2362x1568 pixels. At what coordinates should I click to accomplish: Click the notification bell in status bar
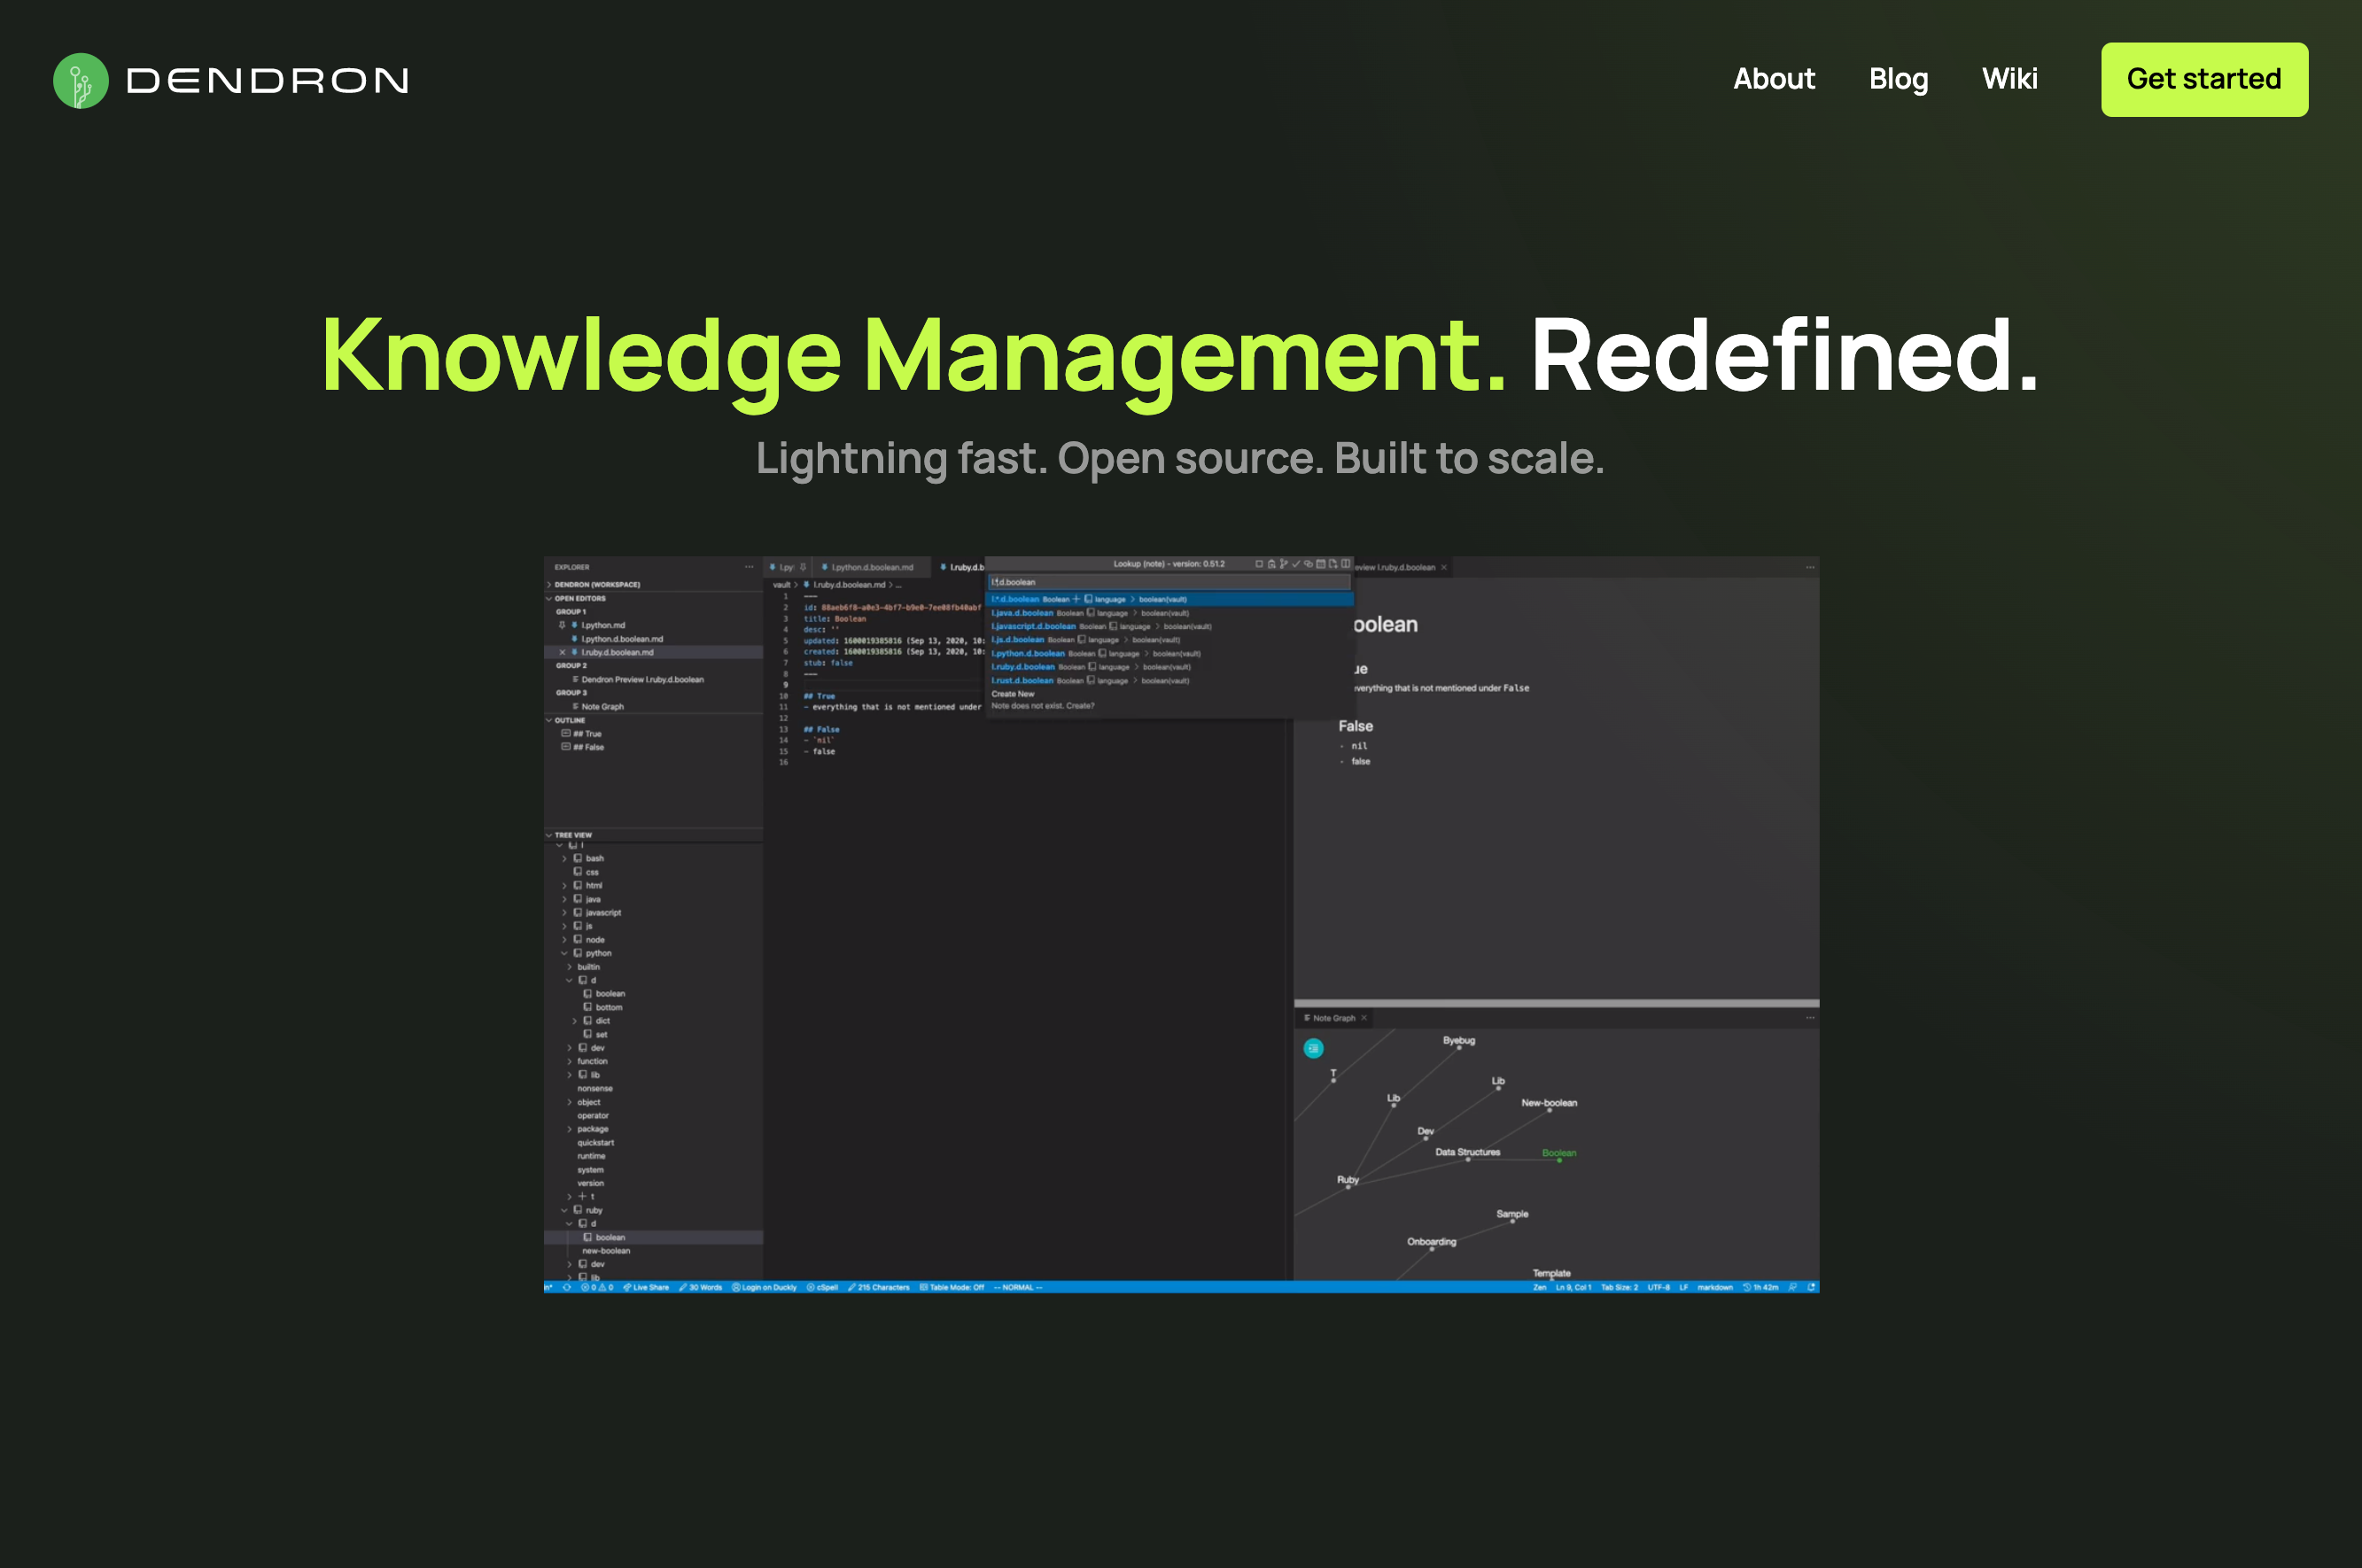coord(1811,1287)
